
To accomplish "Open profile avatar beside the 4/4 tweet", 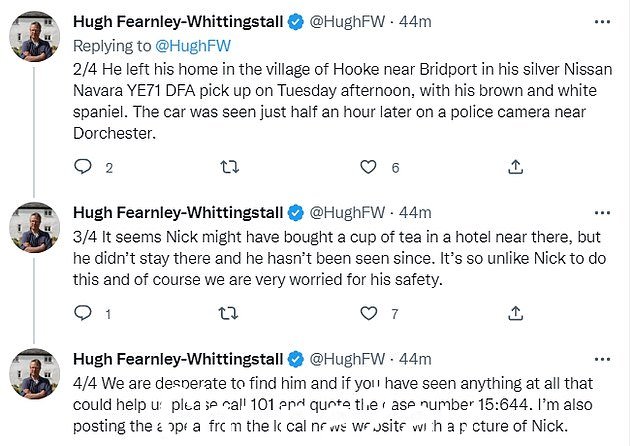I will click(x=34, y=374).
